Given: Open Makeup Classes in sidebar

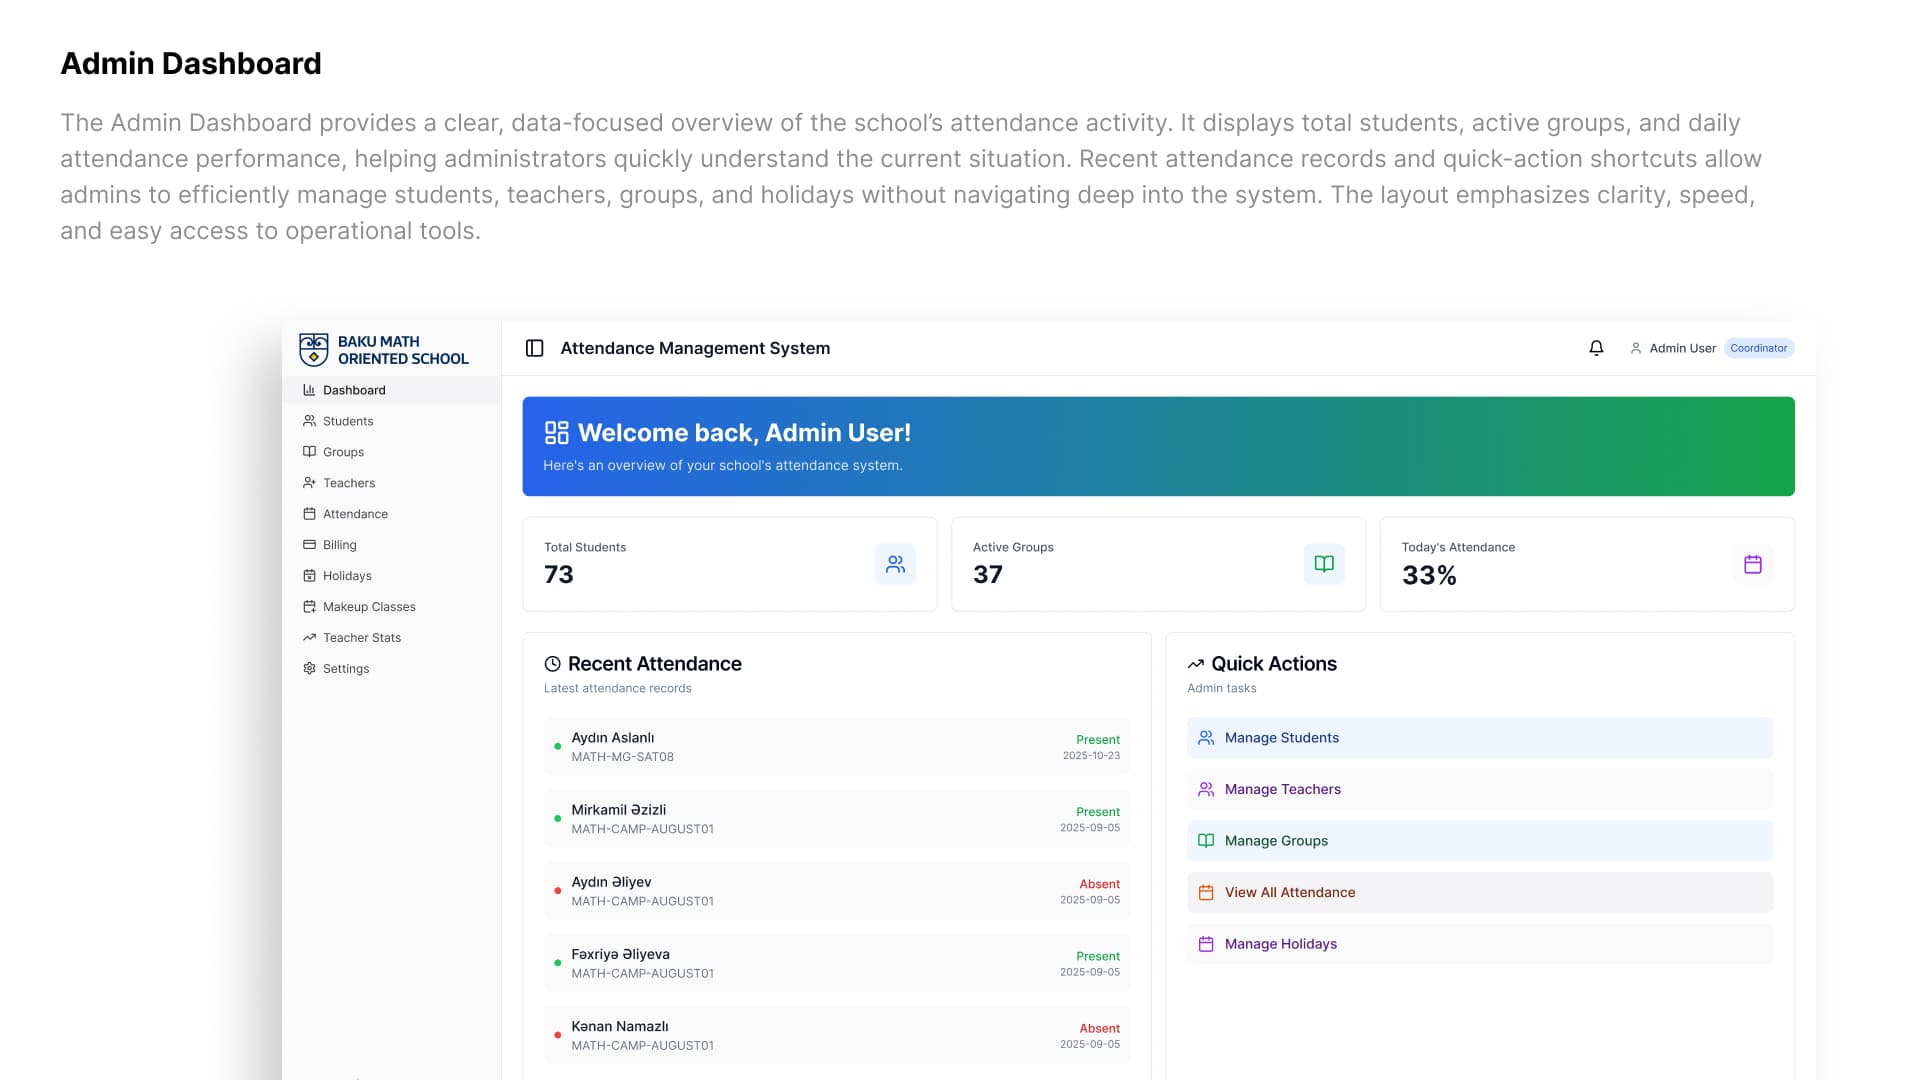Looking at the screenshot, I should coord(368,607).
